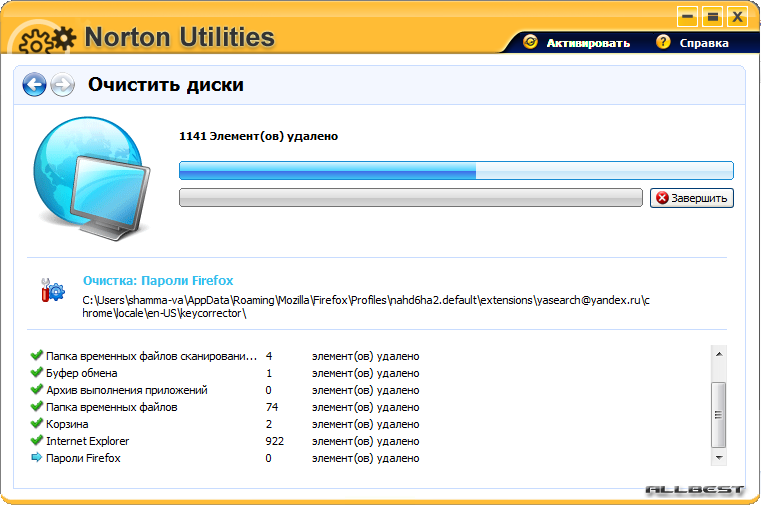Select the 'Корзина' row
Screen dimensions: 761x505
tap(225, 424)
